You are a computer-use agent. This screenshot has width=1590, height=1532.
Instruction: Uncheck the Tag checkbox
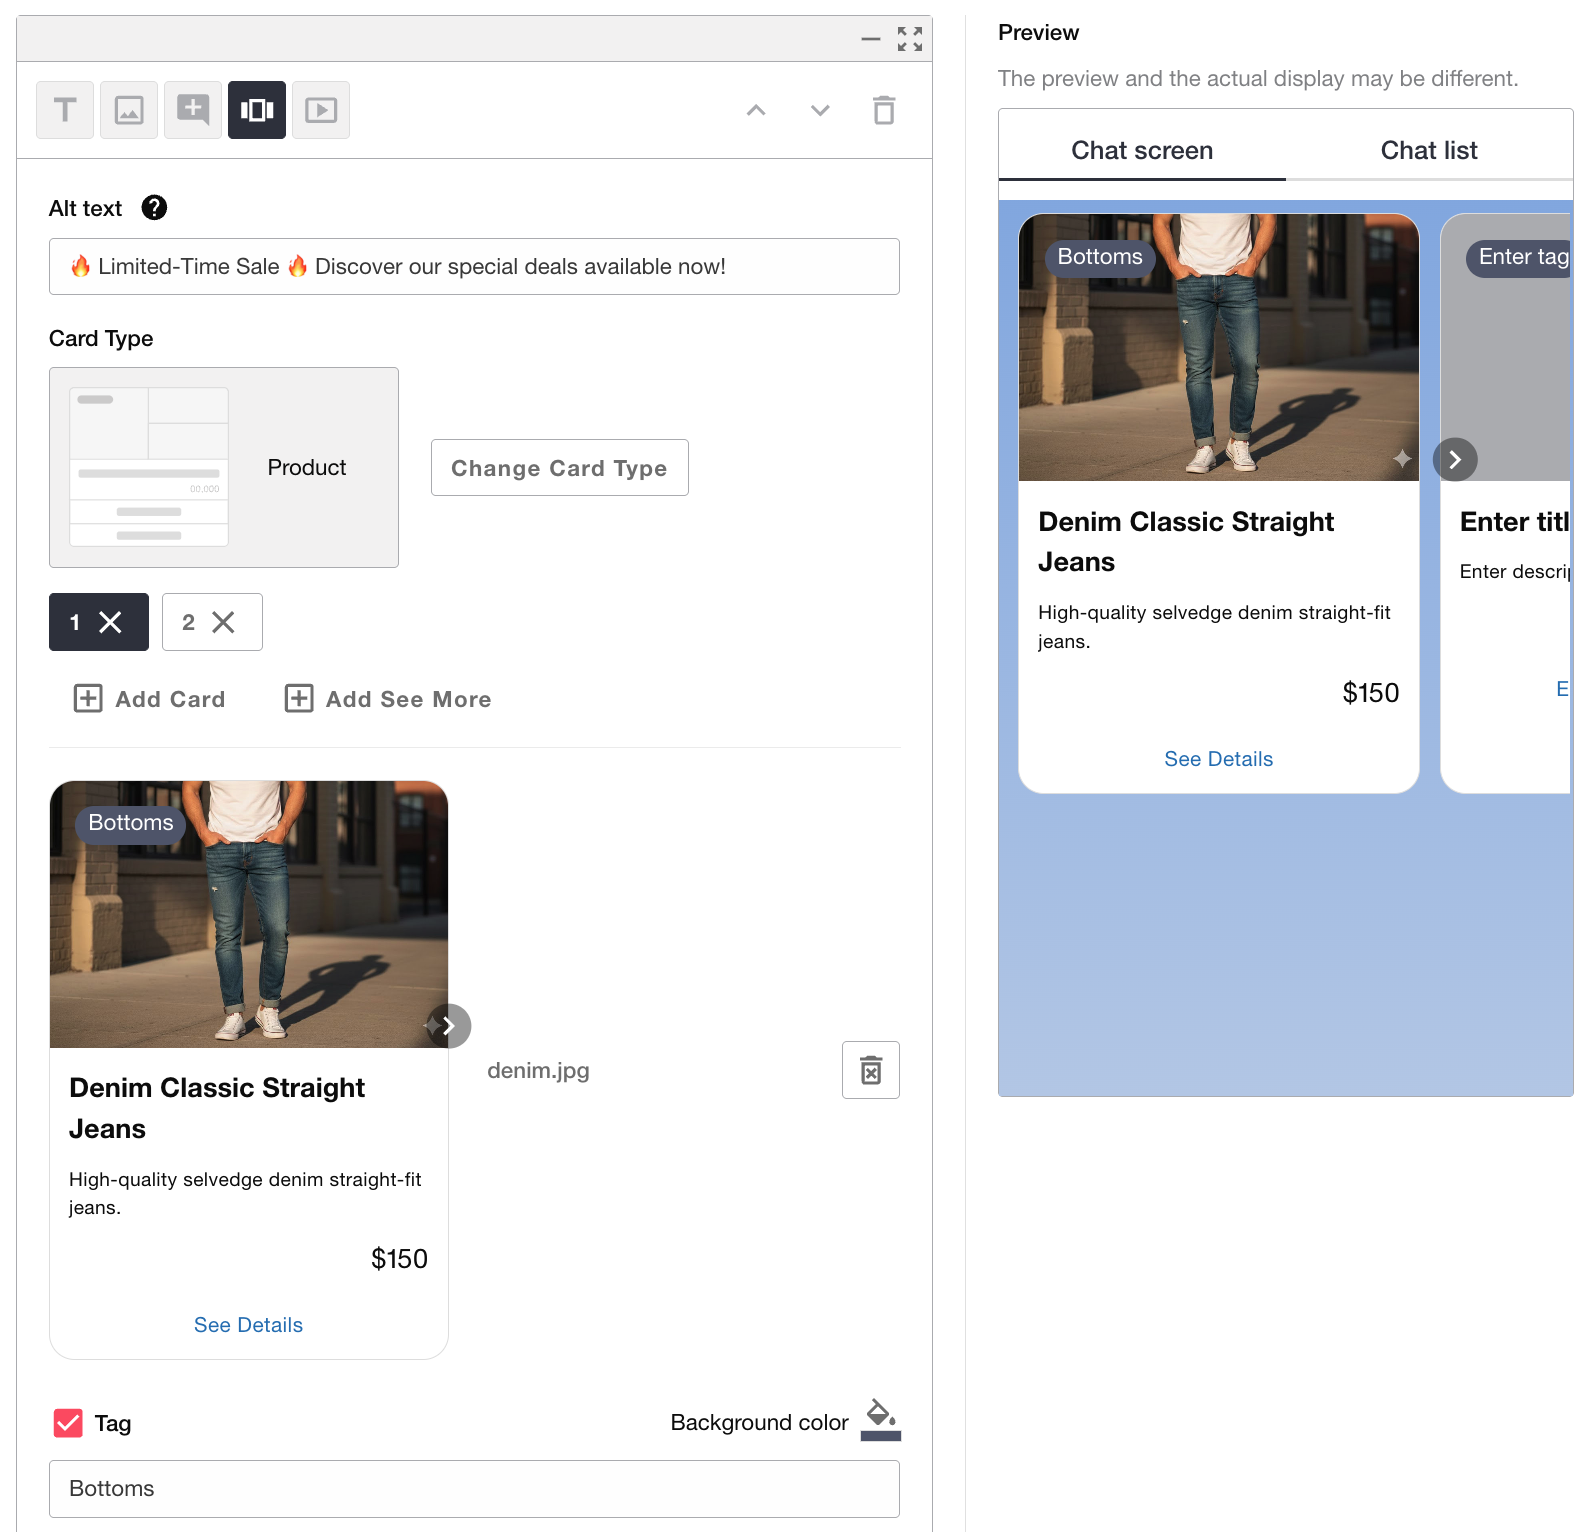[68, 1423]
